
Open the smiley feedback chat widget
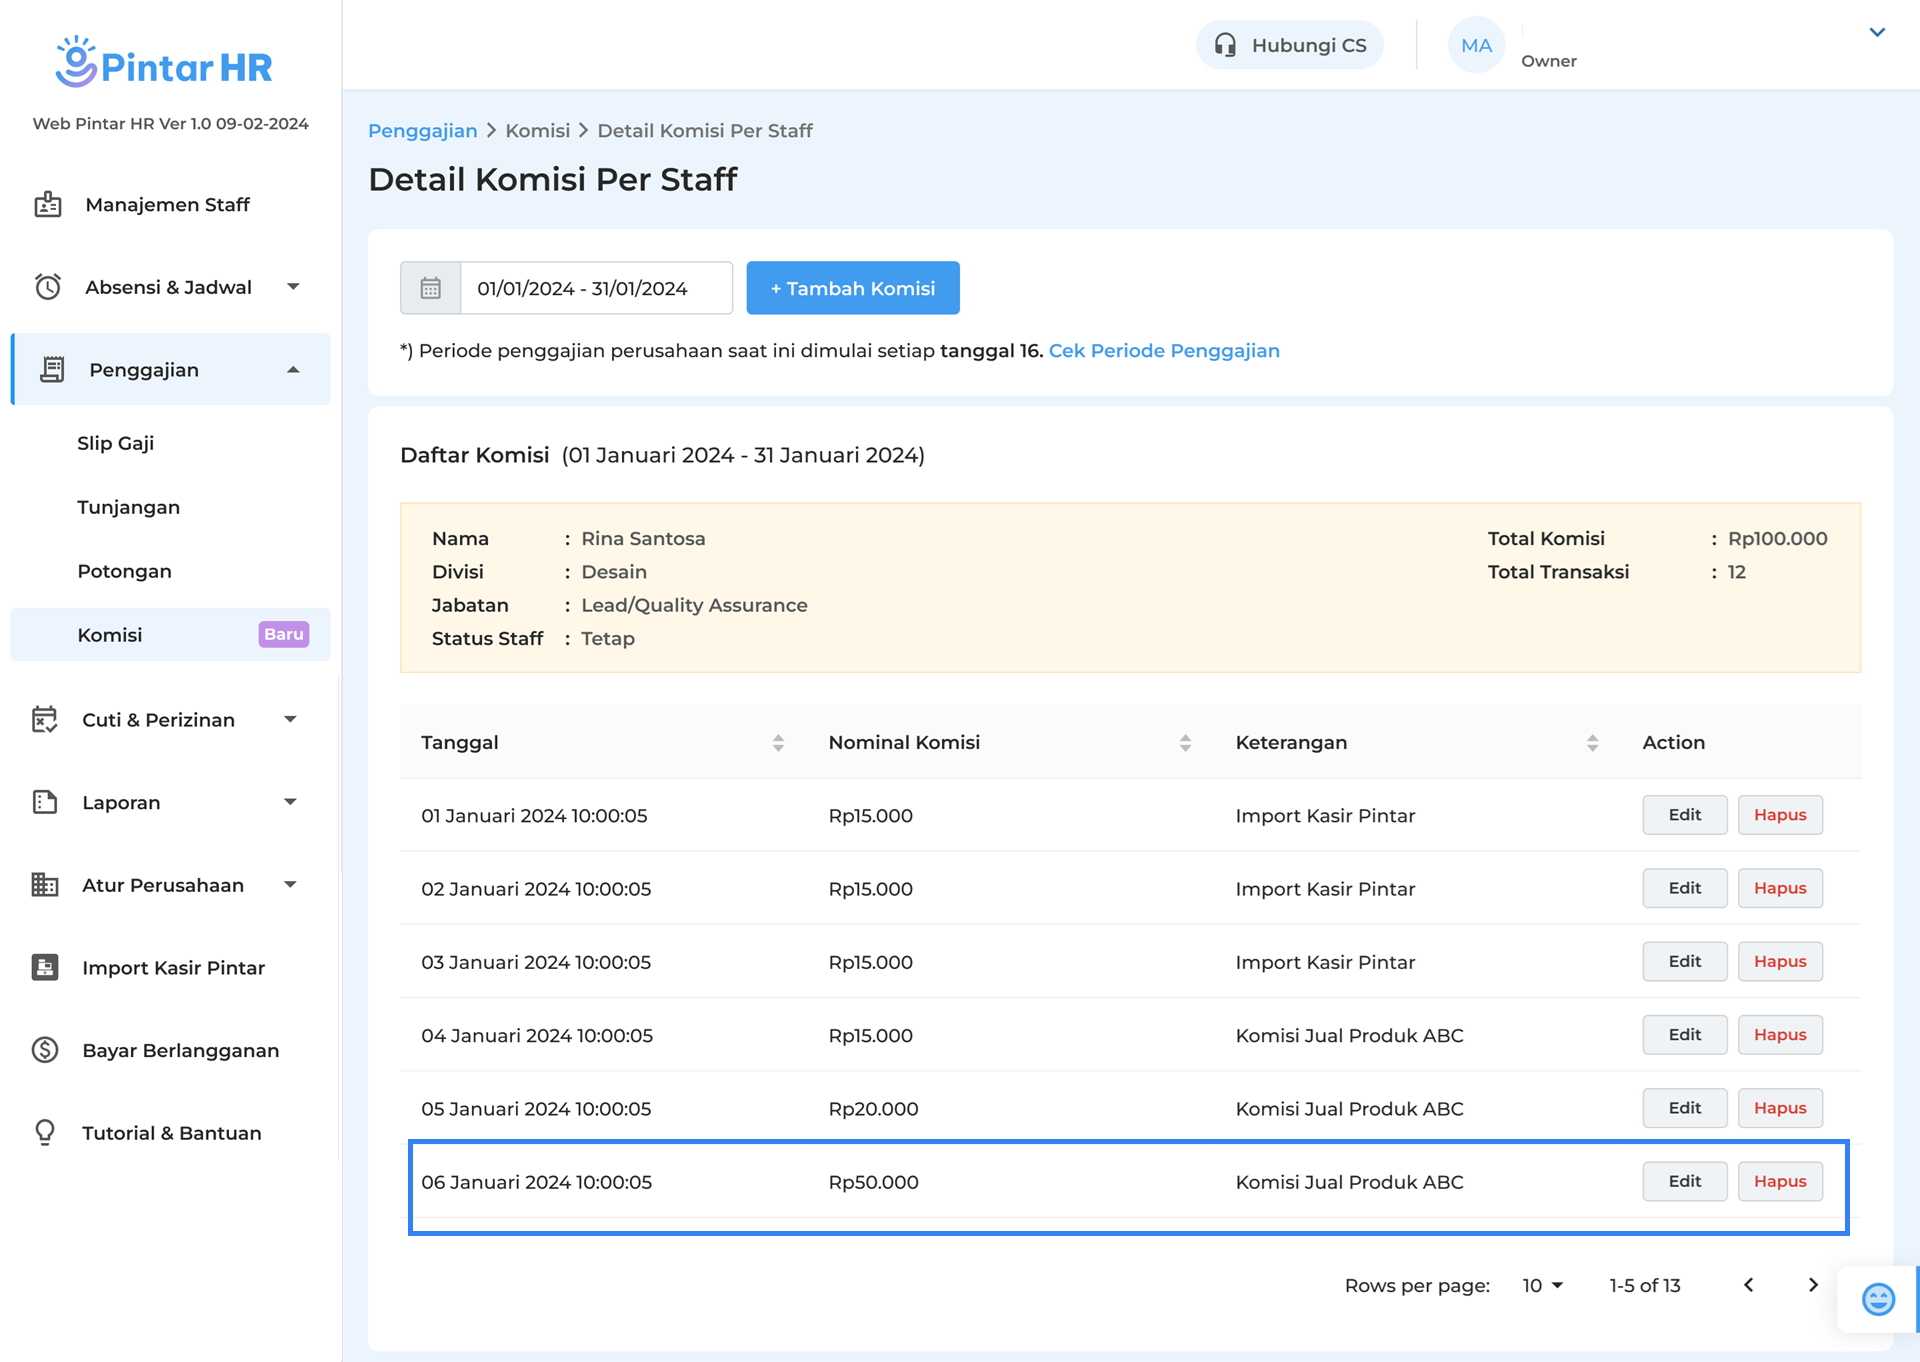1878,1299
